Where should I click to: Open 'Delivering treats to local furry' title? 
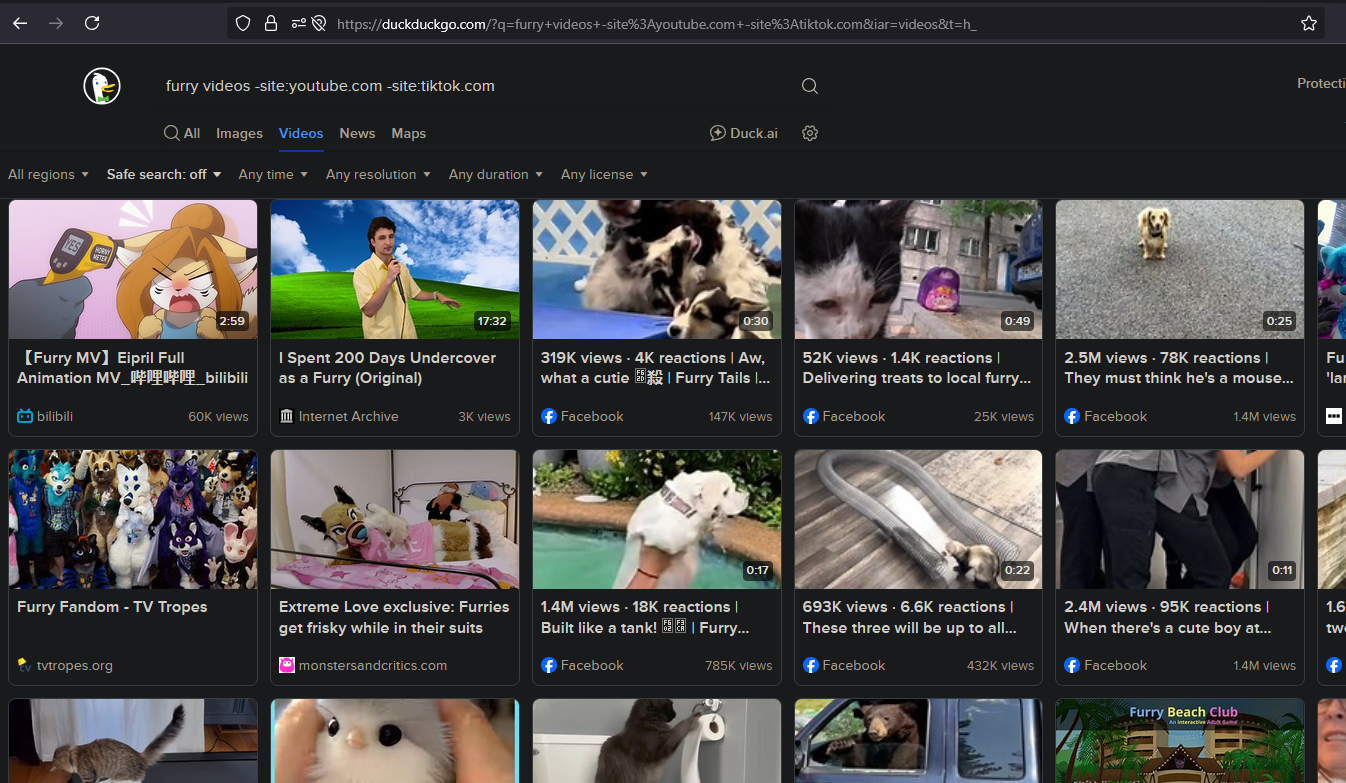pyautogui.click(x=917, y=368)
